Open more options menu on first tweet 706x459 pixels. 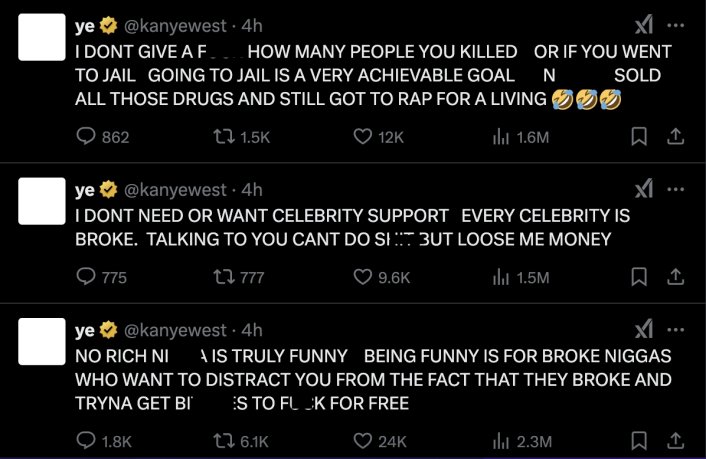click(x=676, y=25)
